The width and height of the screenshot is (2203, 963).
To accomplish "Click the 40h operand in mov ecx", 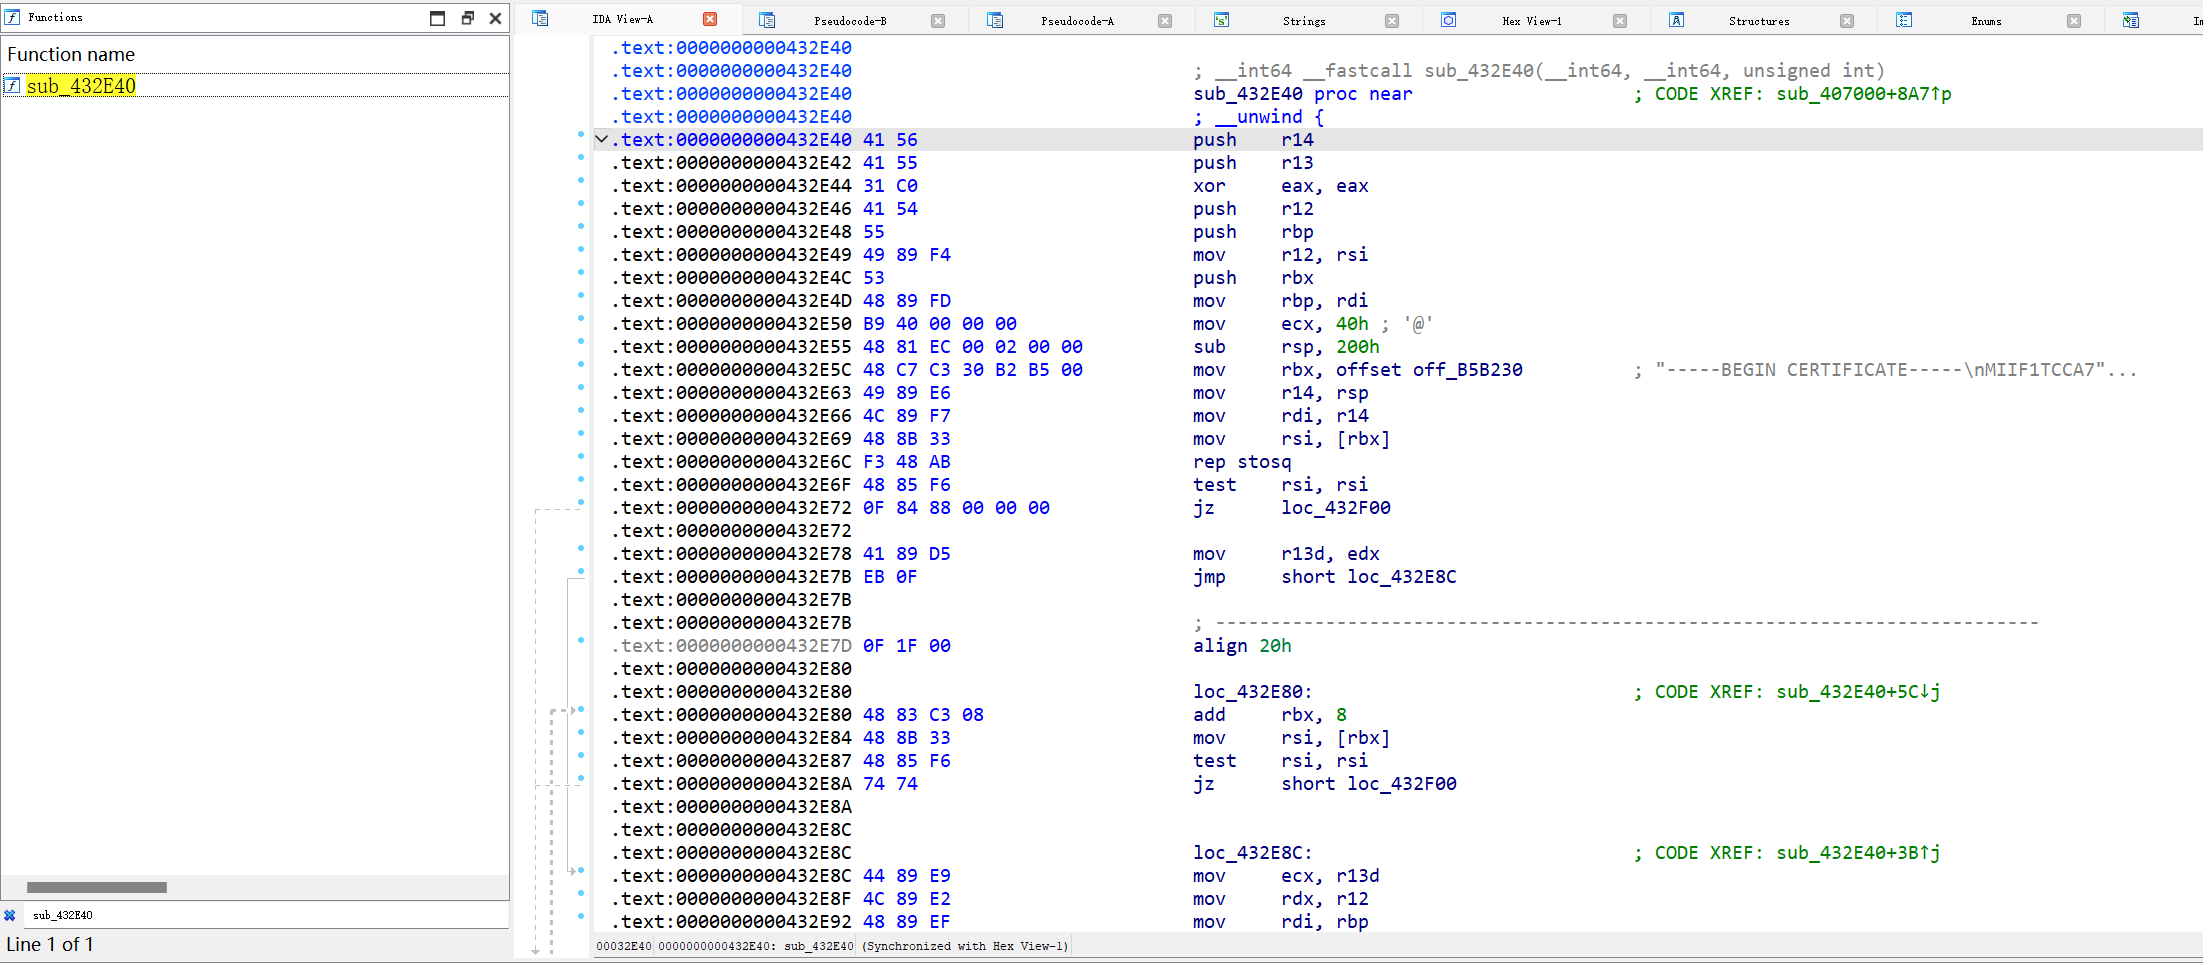I will [x=1352, y=324].
